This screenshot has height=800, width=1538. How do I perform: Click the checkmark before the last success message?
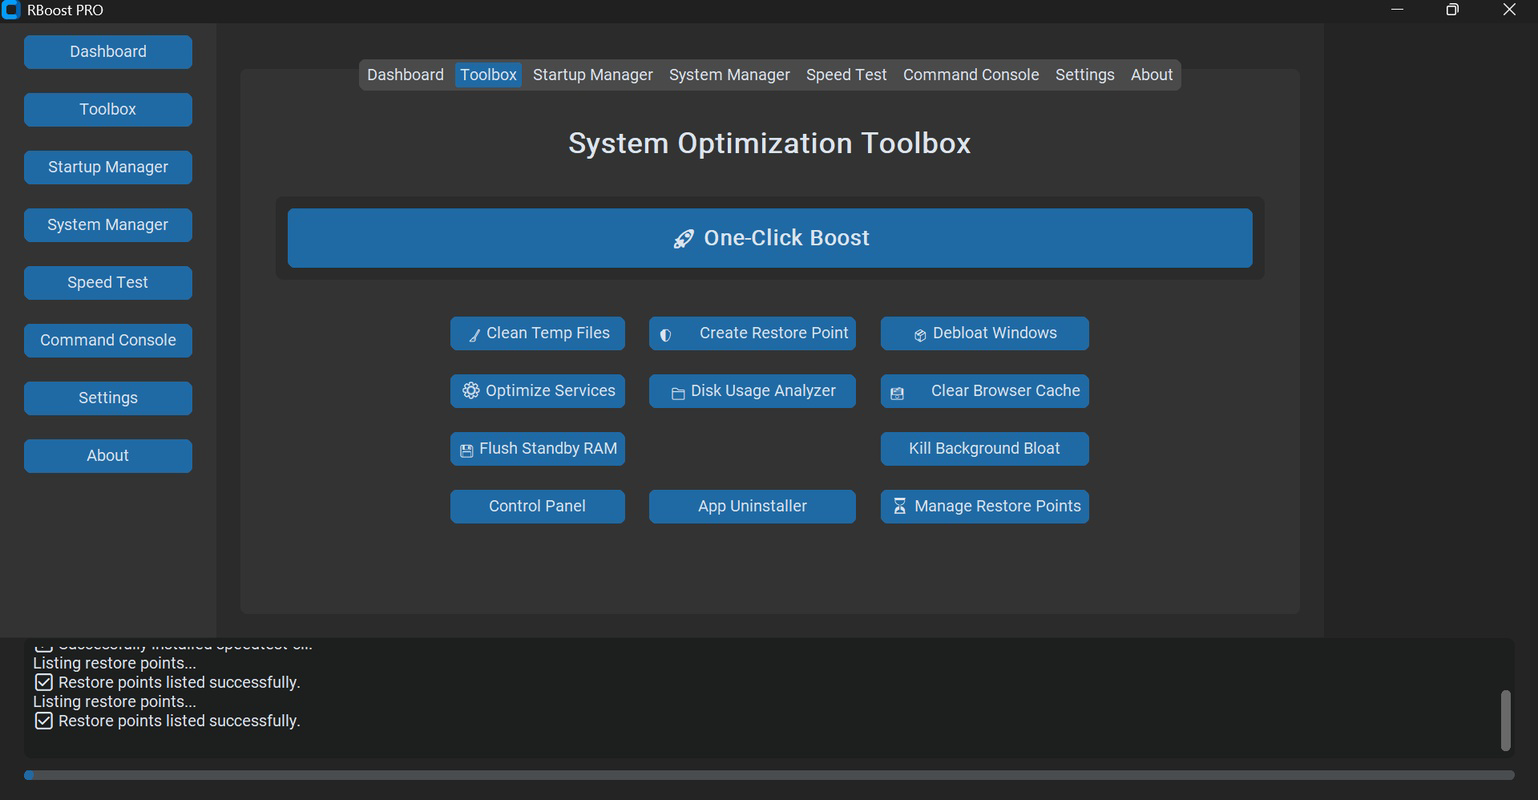pyautogui.click(x=44, y=721)
